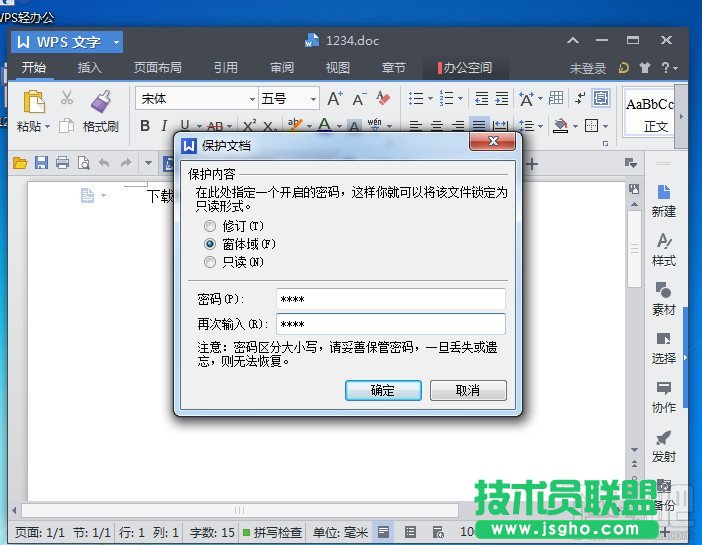Click the numbered list icon

tap(446, 98)
